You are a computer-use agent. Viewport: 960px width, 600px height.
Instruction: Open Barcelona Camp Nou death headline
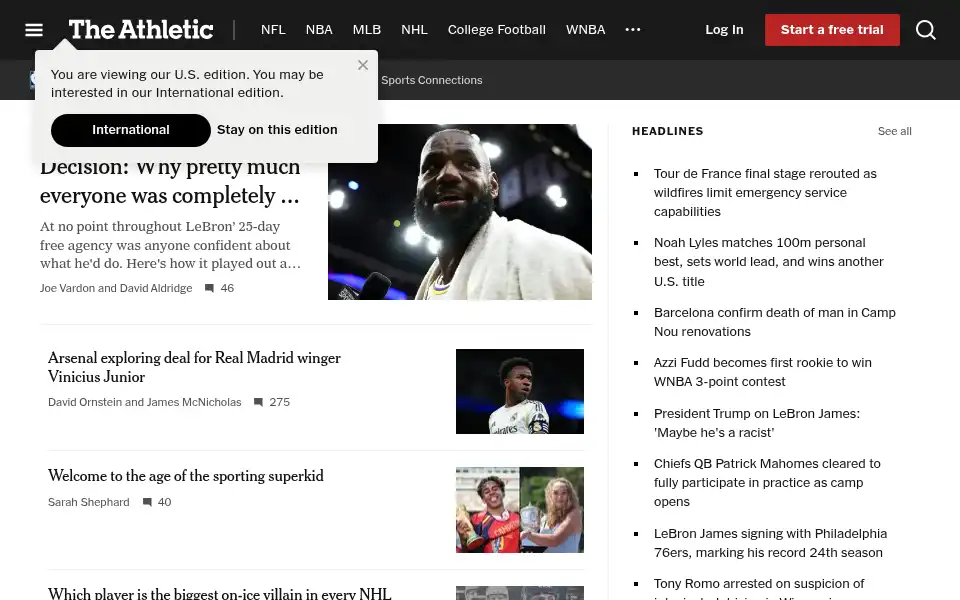tap(774, 322)
